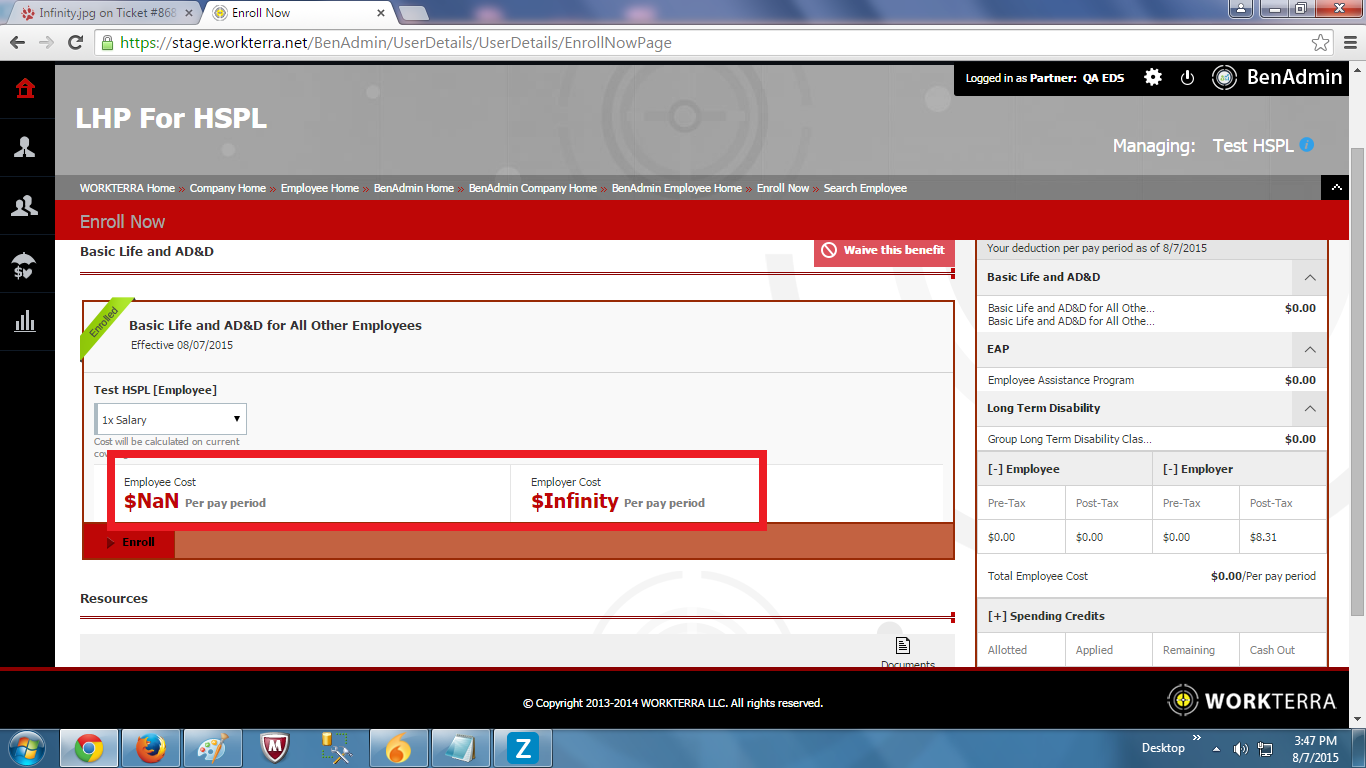Screen dimensions: 1366x768
Task: Click info icon next to Test HSPL
Action: 1307,145
